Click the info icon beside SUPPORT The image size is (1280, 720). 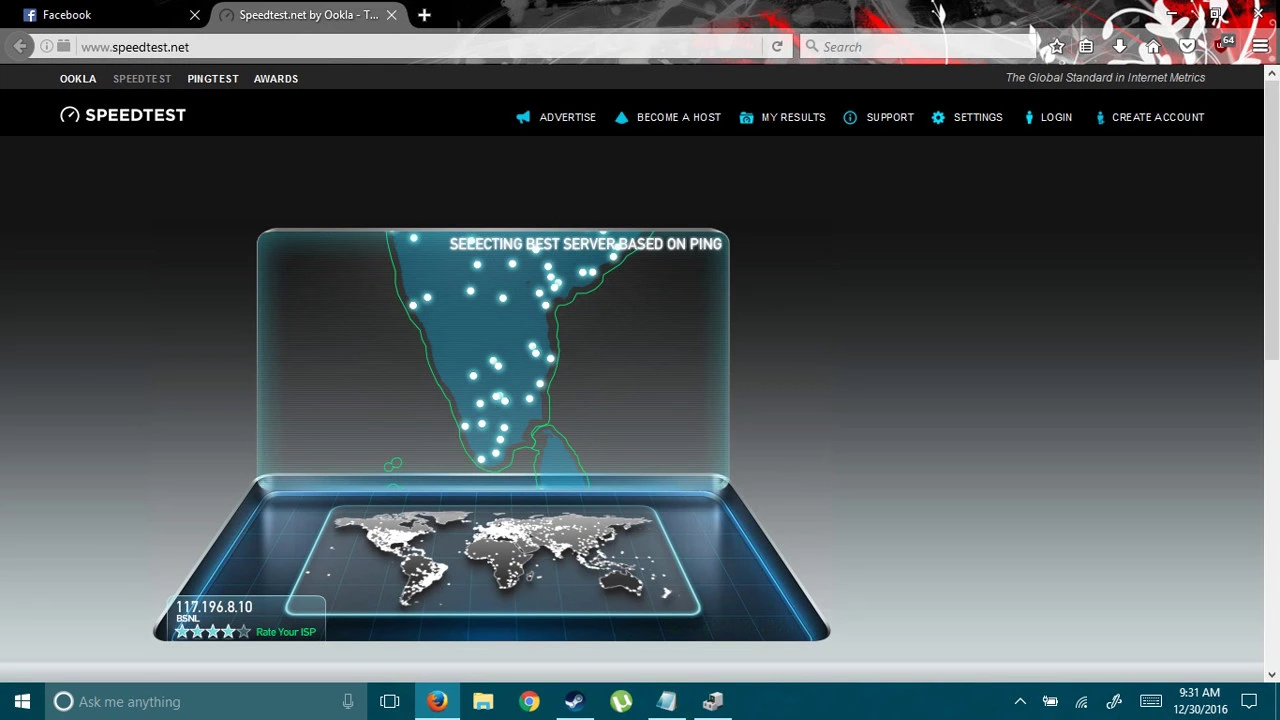click(x=850, y=117)
